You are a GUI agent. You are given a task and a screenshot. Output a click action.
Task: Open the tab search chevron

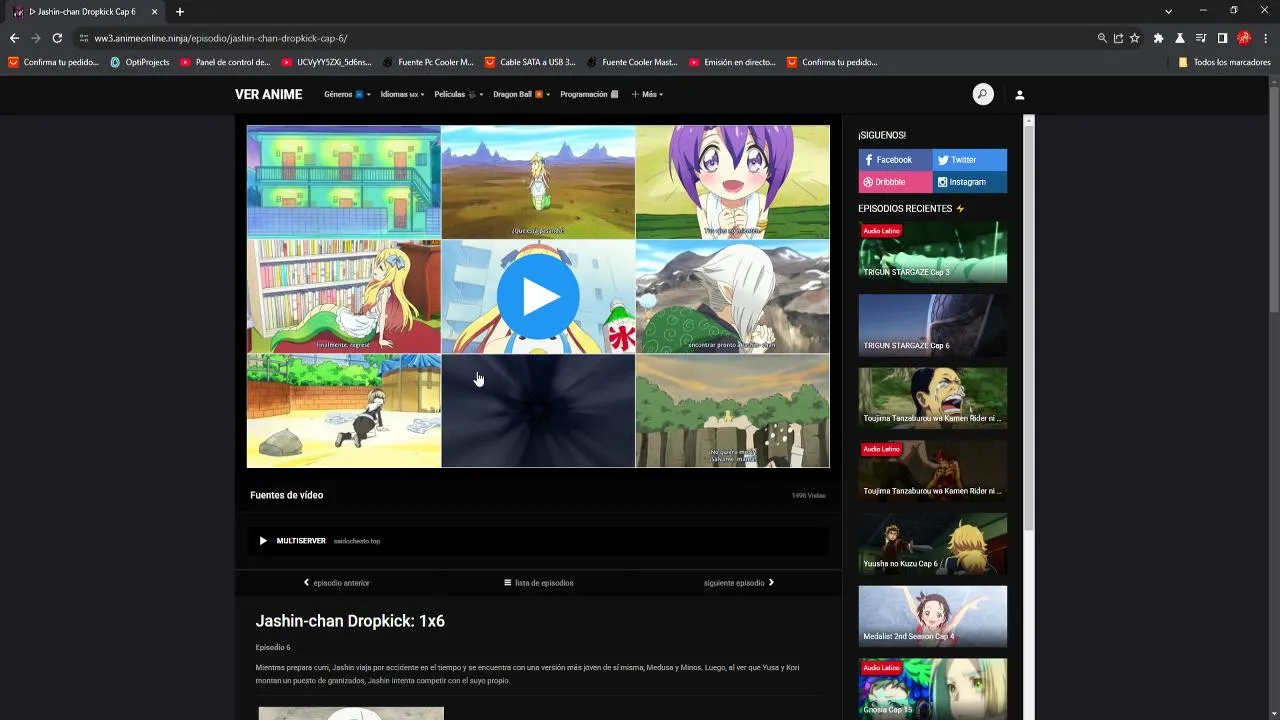[1168, 11]
